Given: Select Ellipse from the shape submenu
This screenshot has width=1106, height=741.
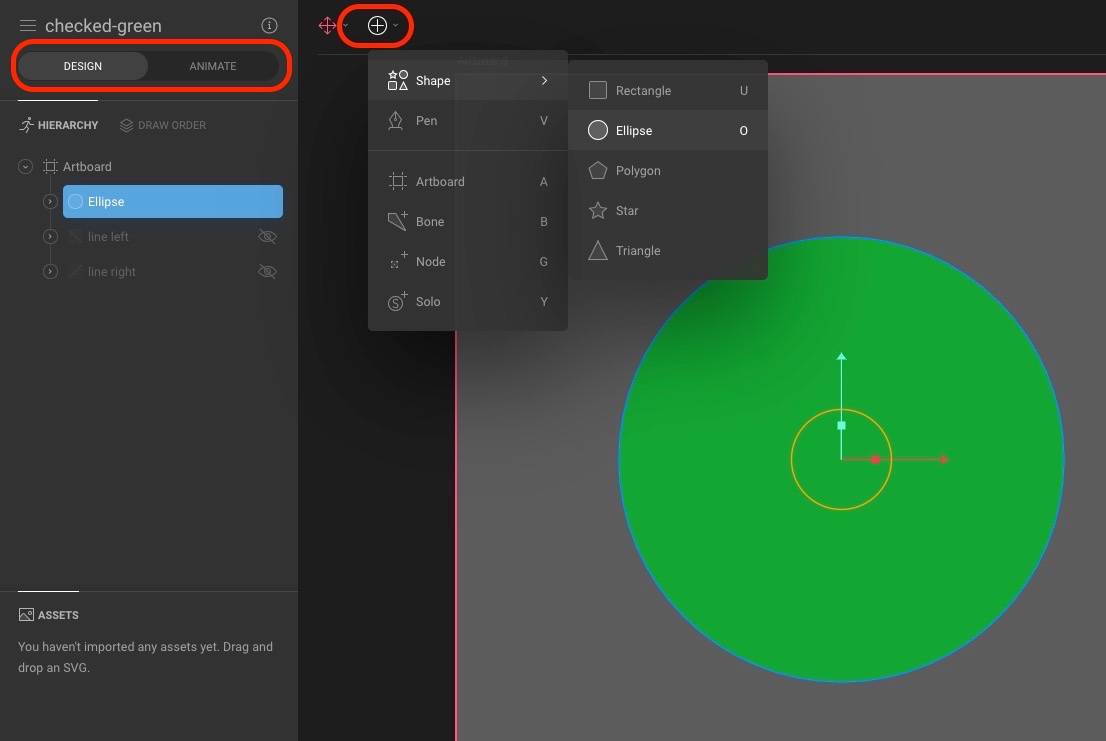Looking at the screenshot, I should (668, 130).
